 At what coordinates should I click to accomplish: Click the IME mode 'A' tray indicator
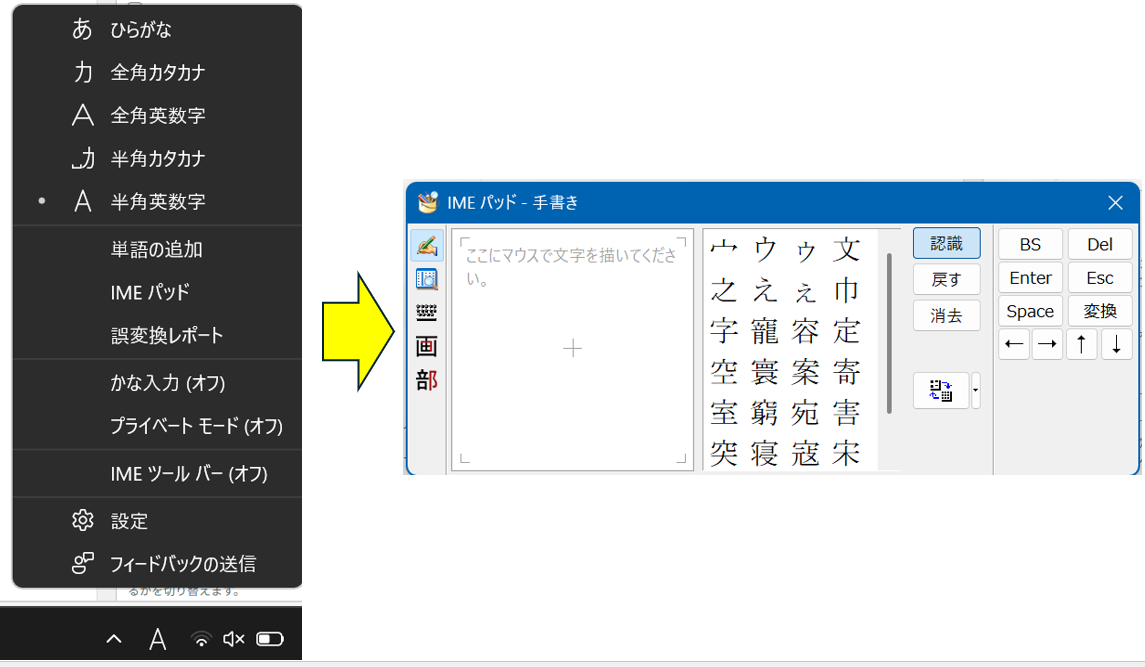tap(158, 638)
